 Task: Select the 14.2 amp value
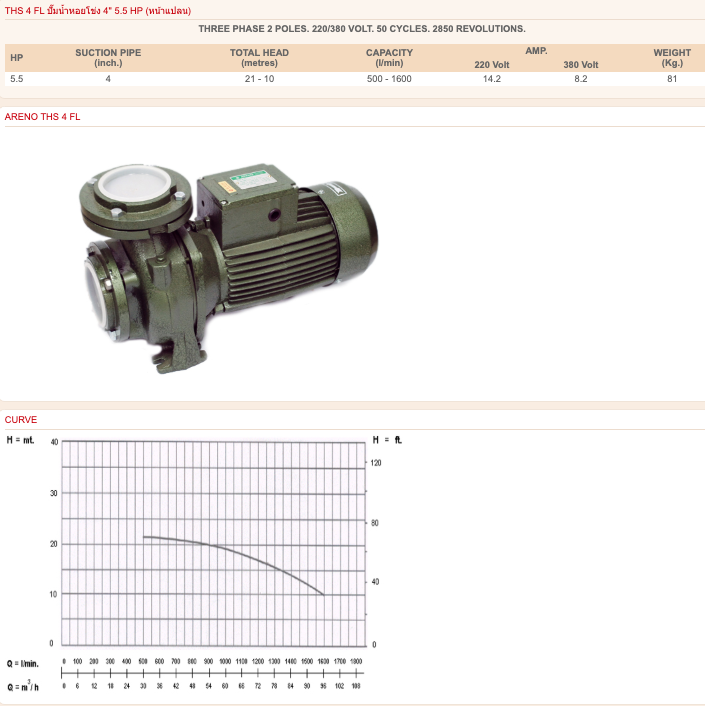point(492,79)
